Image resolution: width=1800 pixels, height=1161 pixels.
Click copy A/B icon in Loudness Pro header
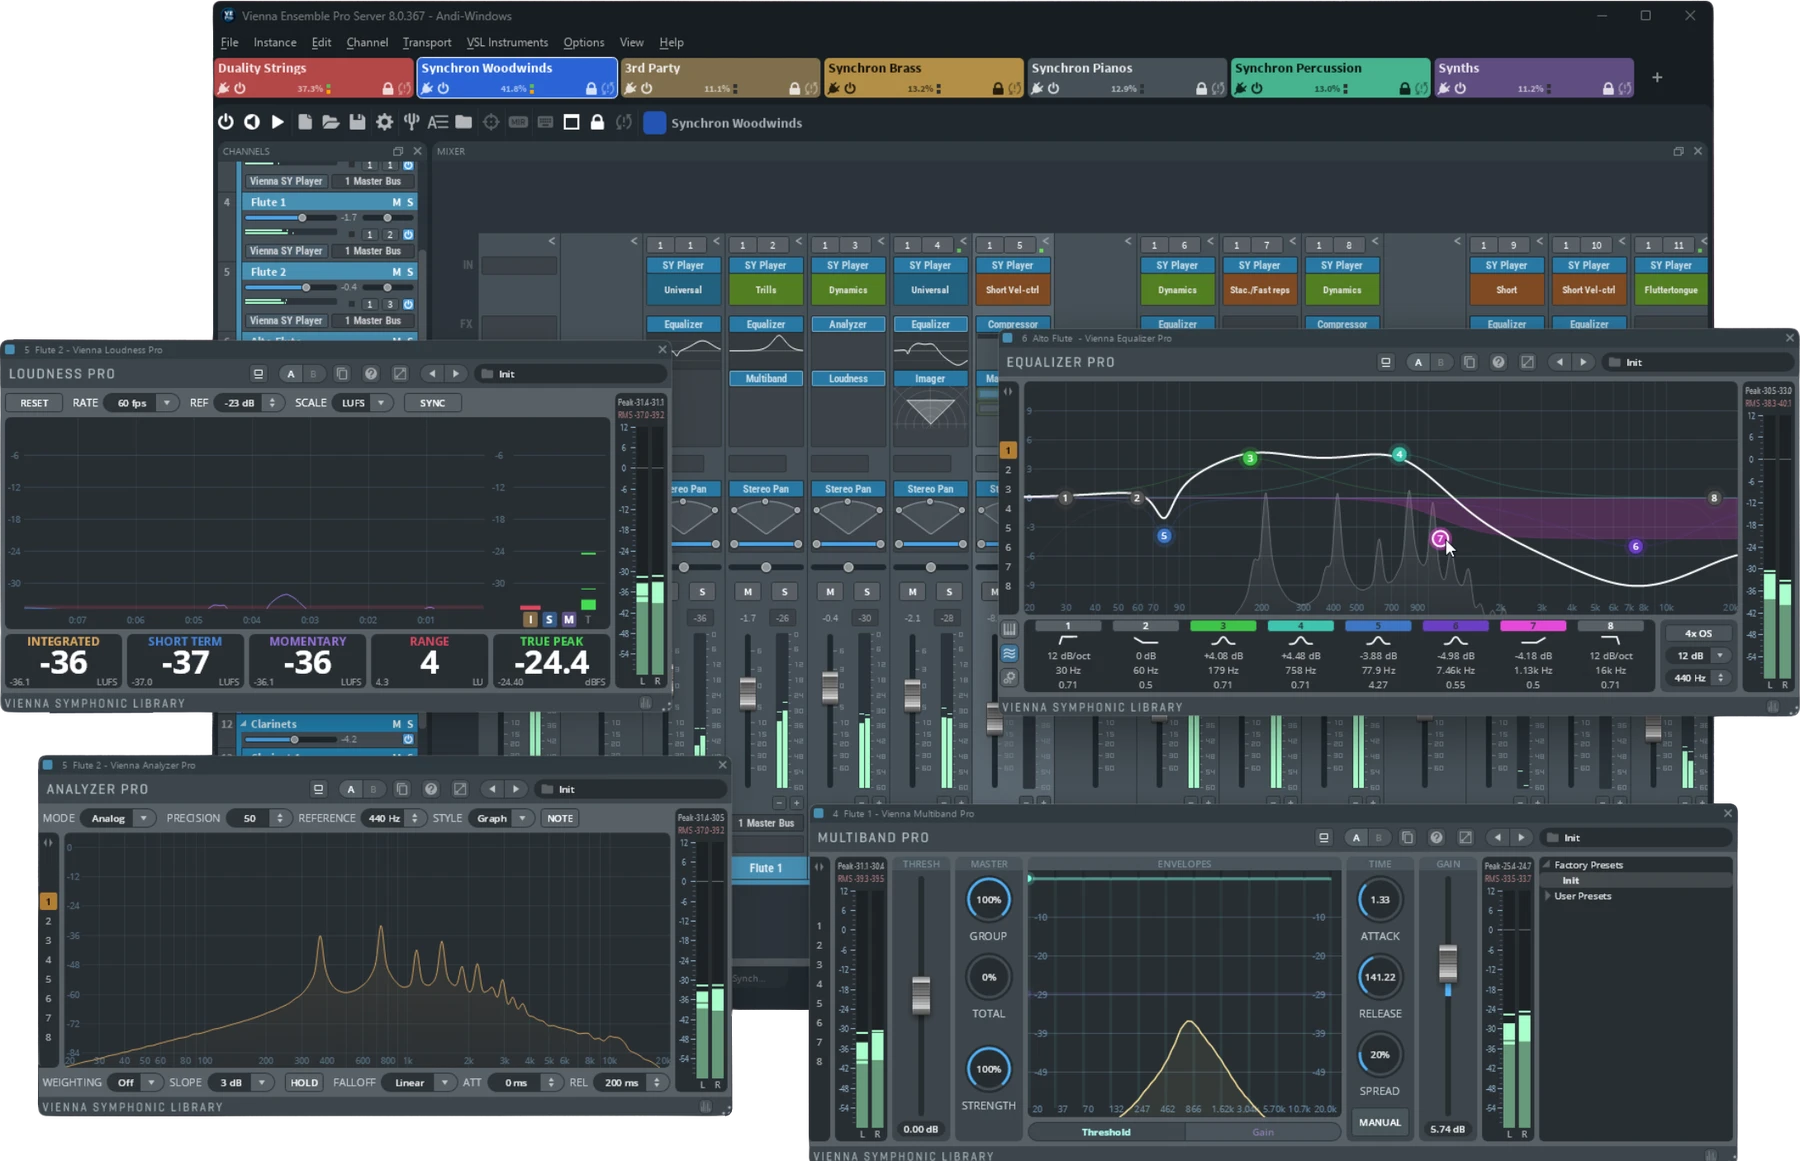(342, 374)
